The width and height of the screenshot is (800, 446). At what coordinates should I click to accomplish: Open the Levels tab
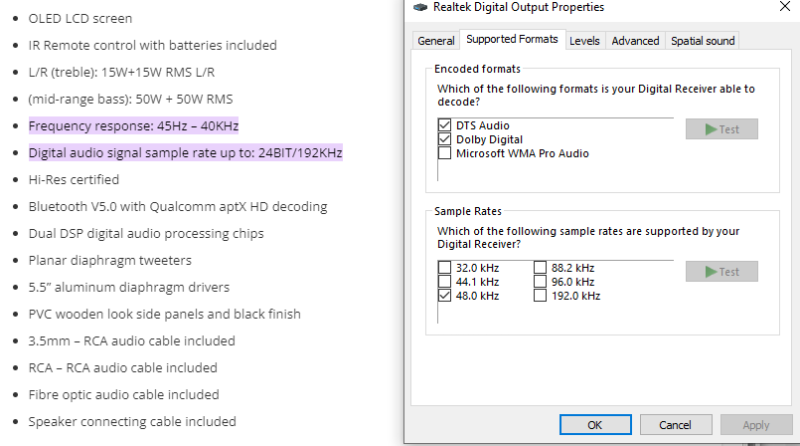tap(585, 41)
